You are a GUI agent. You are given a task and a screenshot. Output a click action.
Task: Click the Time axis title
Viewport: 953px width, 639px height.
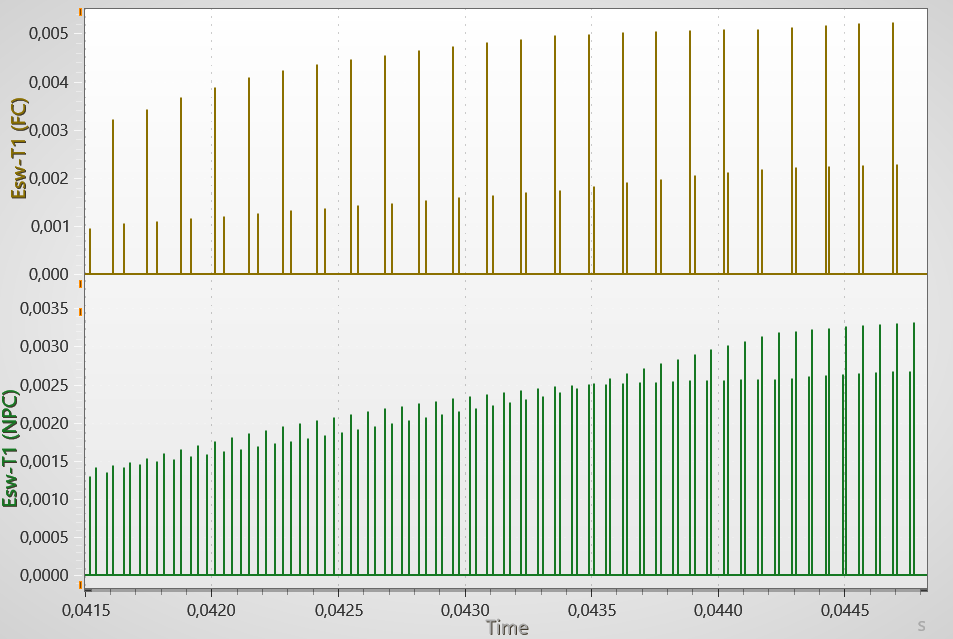tap(507, 627)
